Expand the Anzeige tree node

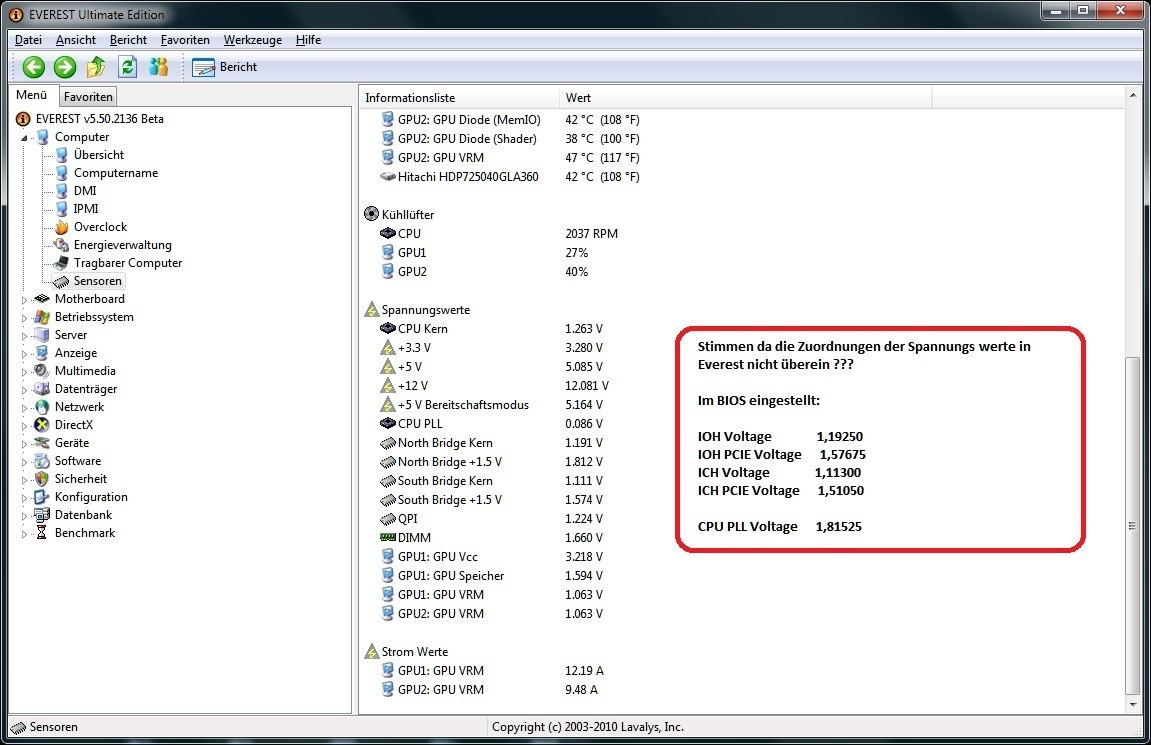click(24, 354)
